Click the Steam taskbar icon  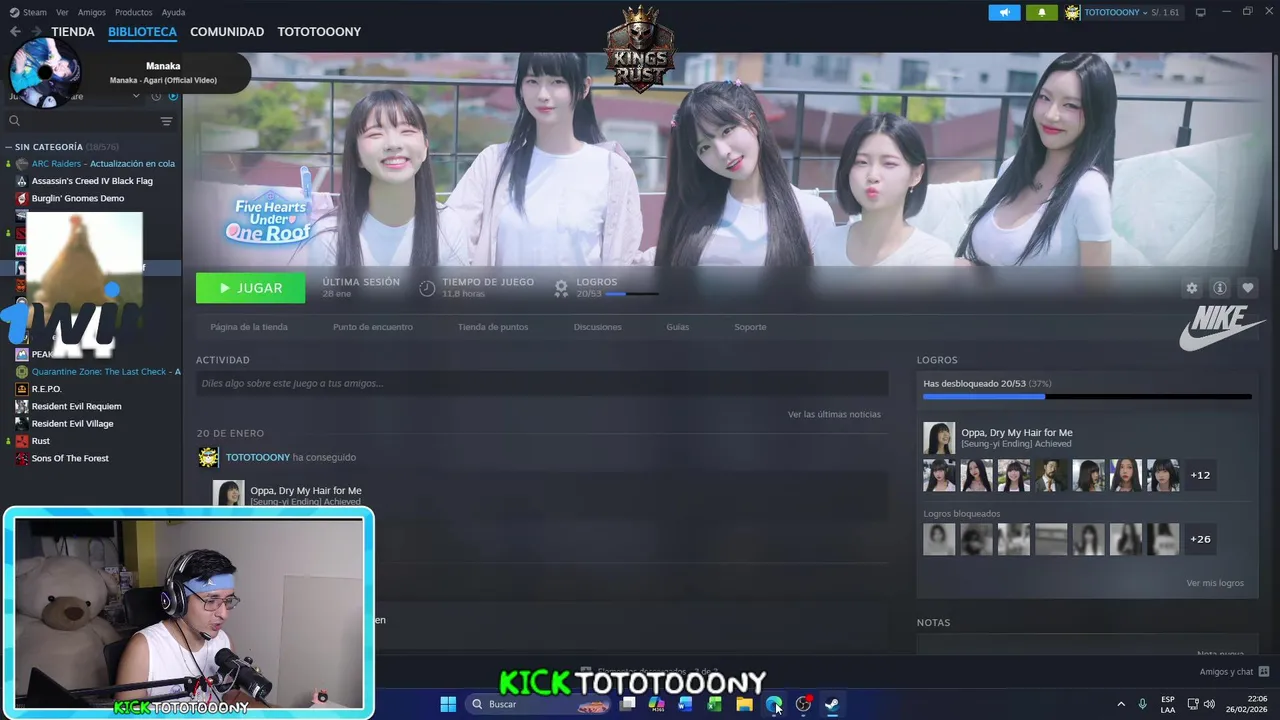point(832,704)
